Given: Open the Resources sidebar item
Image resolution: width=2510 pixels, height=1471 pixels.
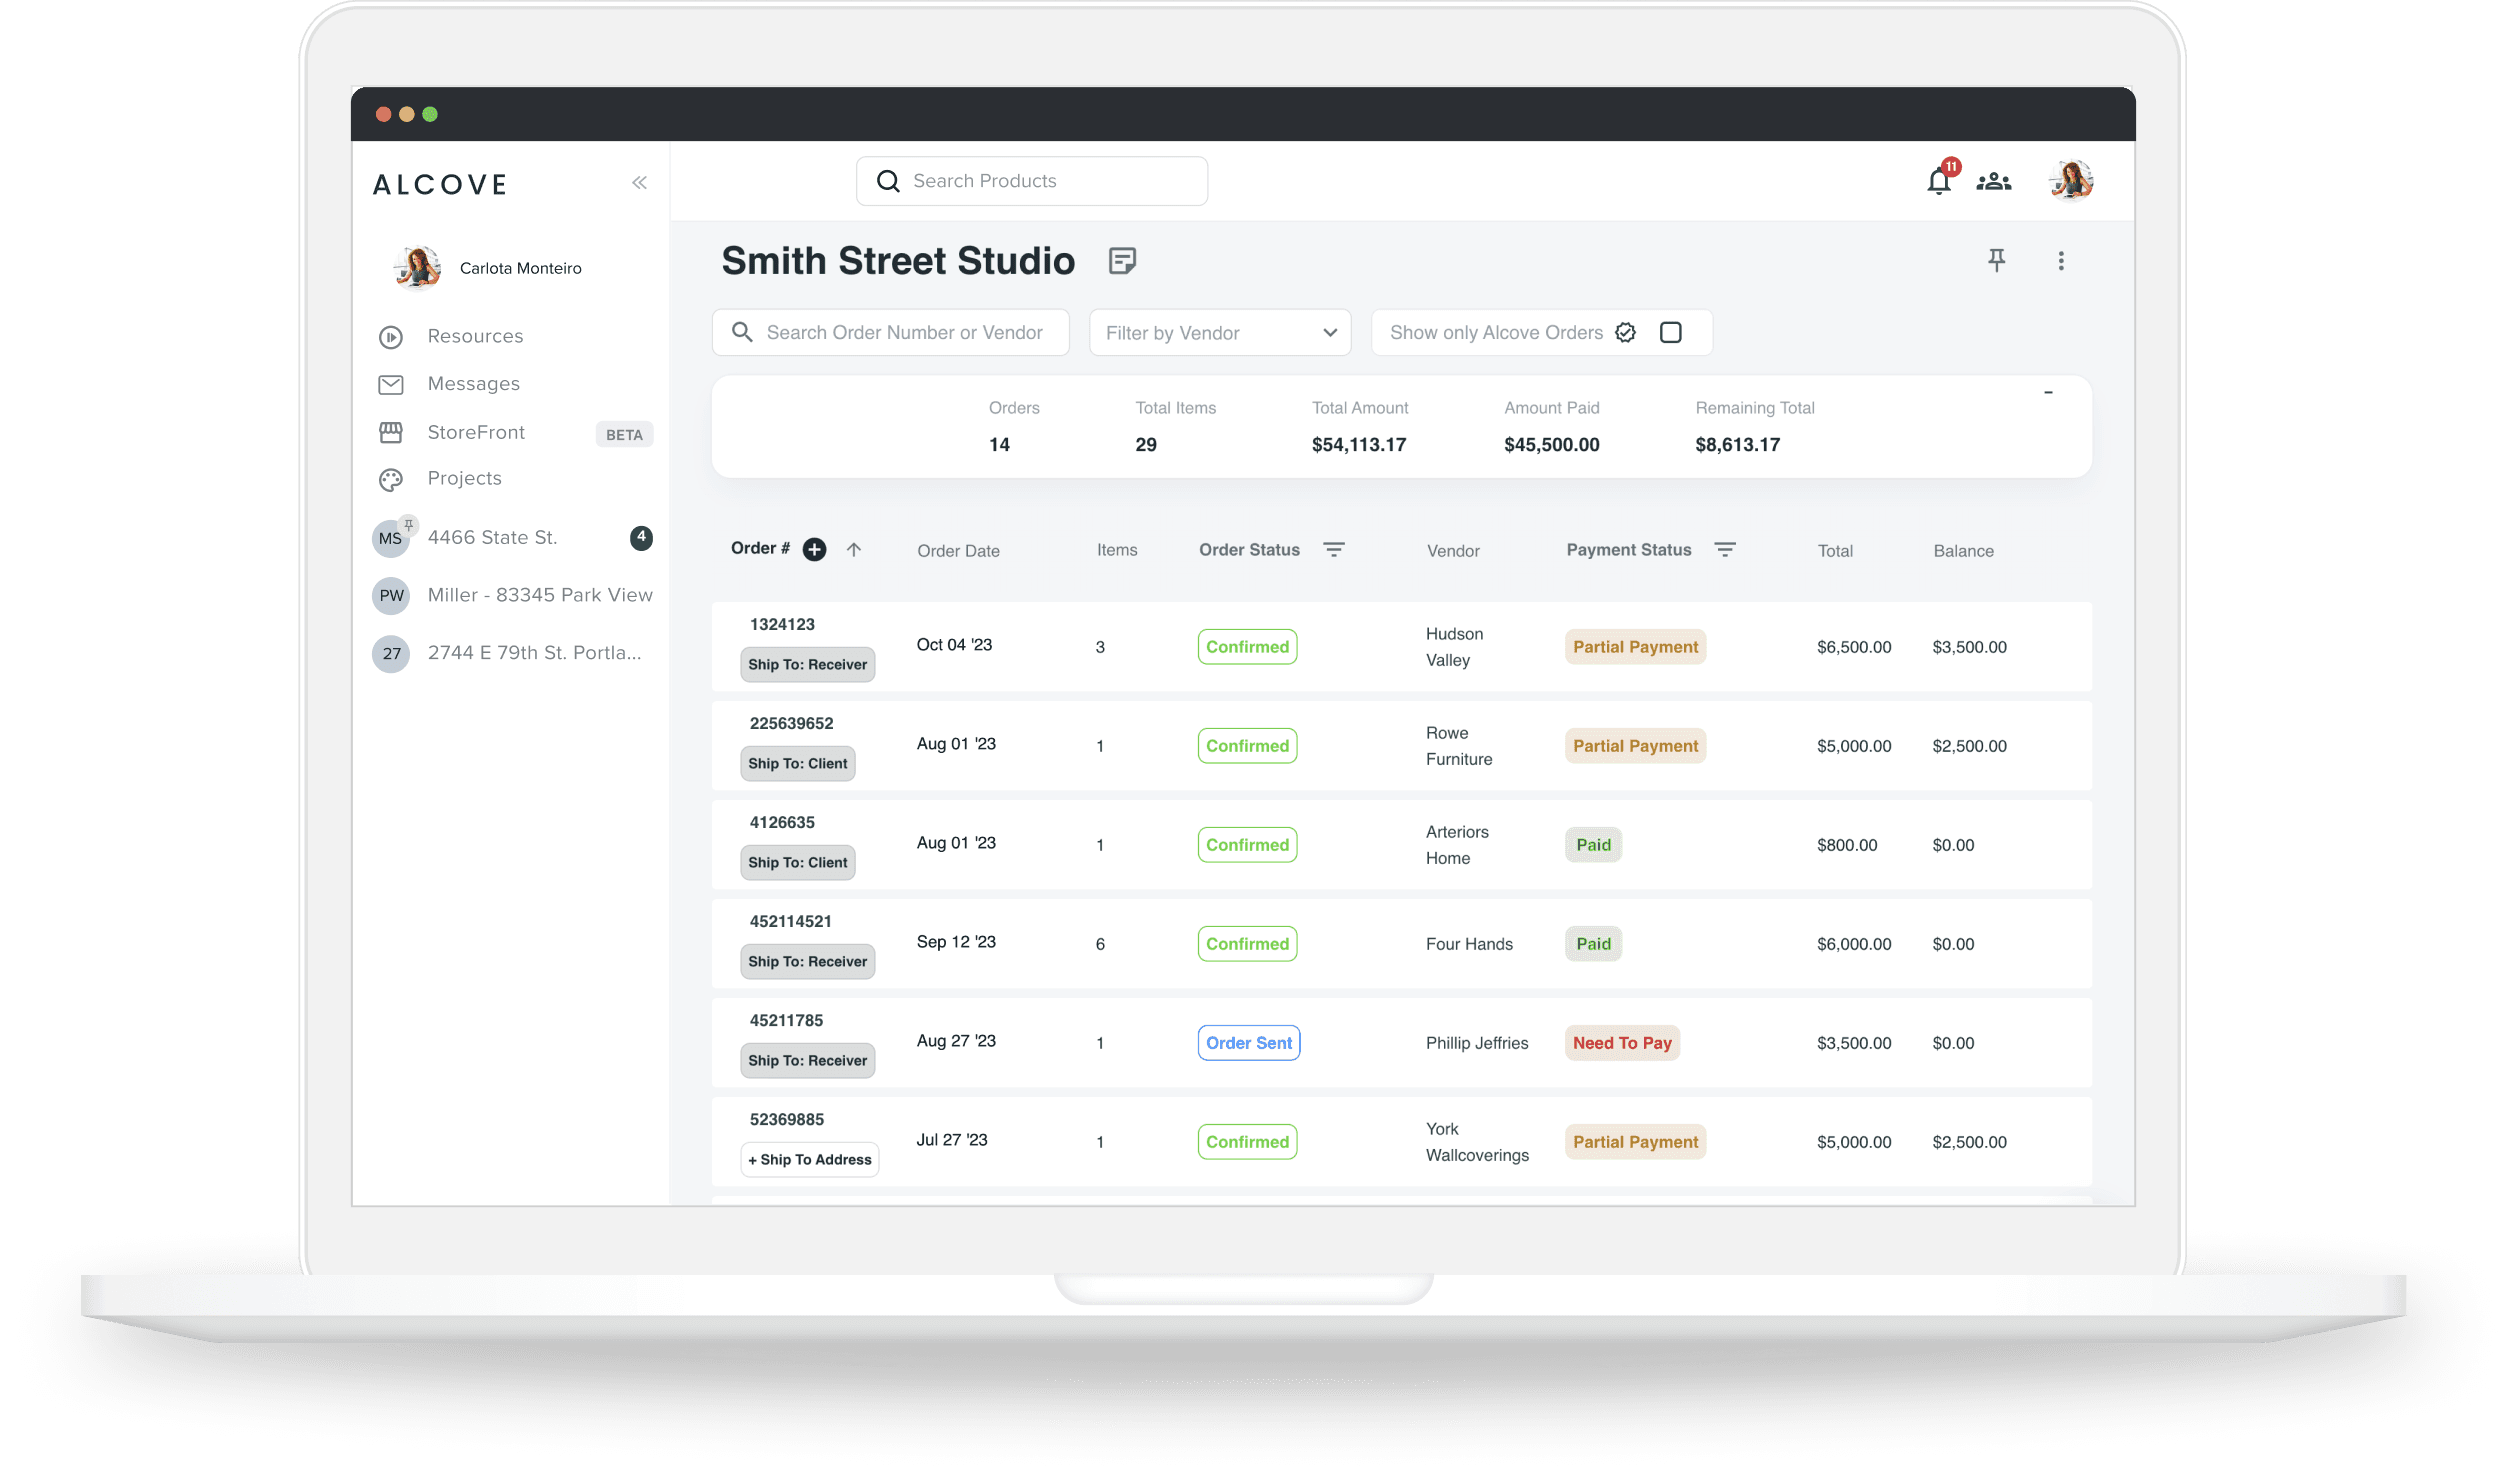Looking at the screenshot, I should [475, 336].
